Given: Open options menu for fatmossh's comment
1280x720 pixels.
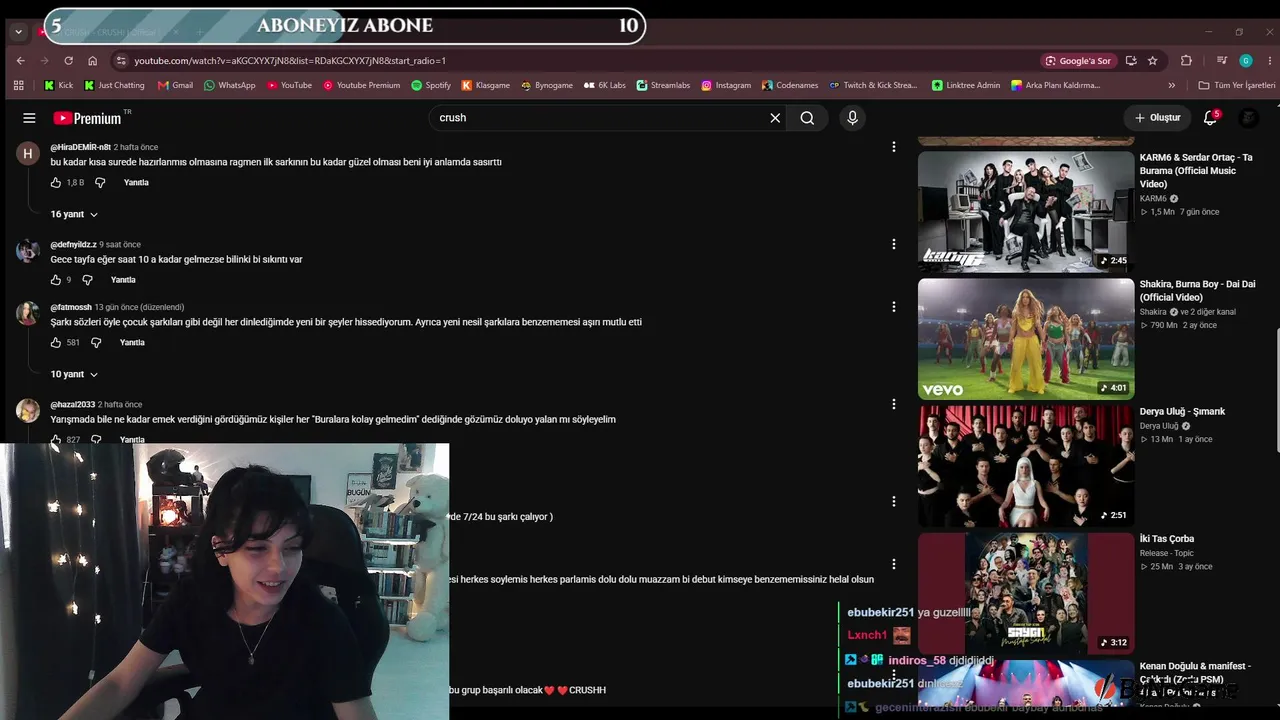Looking at the screenshot, I should click(x=894, y=307).
